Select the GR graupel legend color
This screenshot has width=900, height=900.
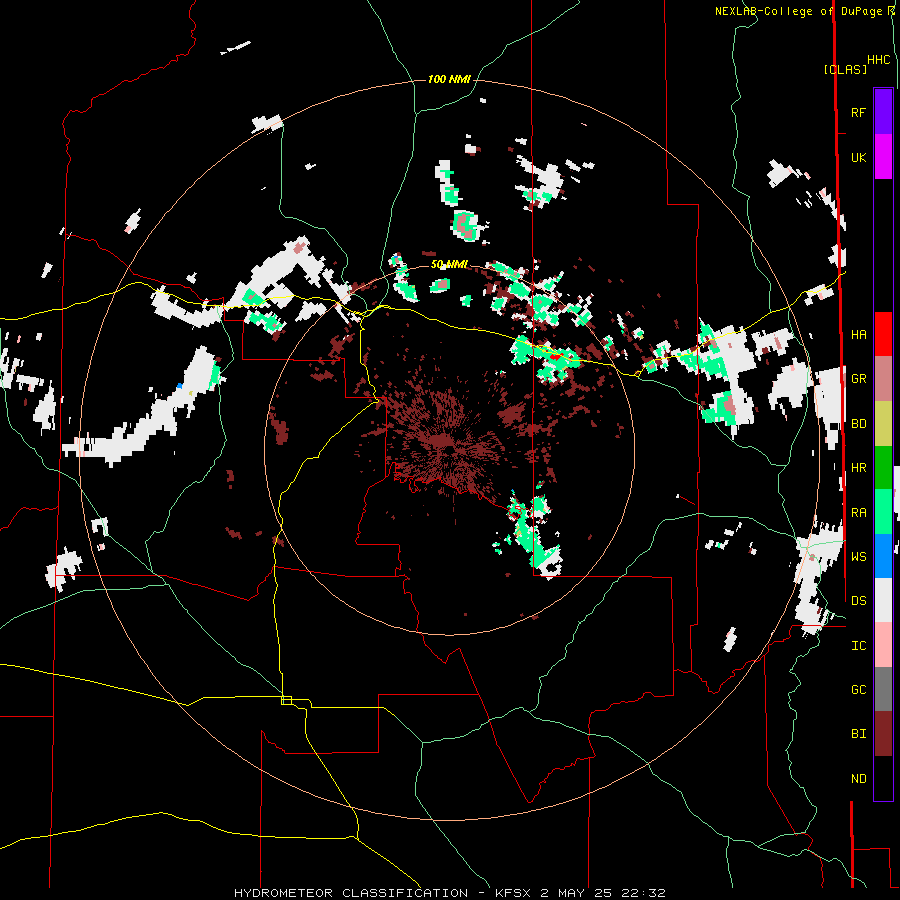[x=883, y=378]
